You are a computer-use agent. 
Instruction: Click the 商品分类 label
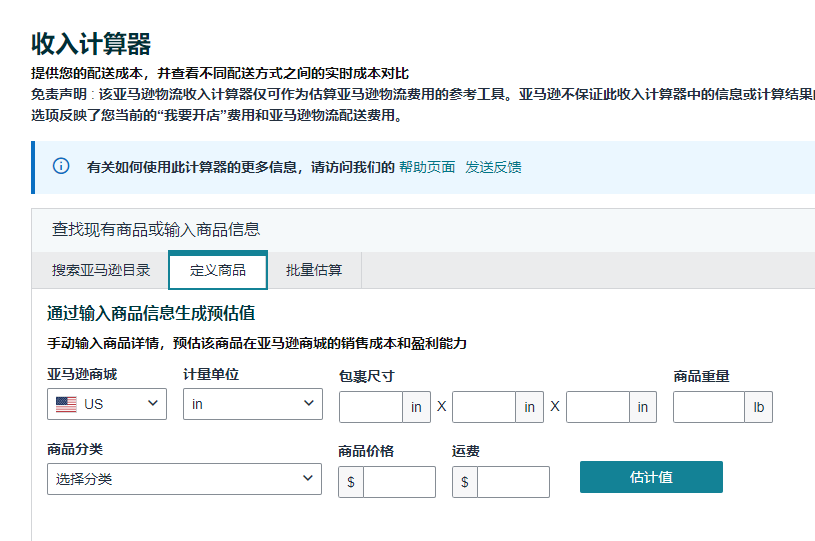[75, 449]
